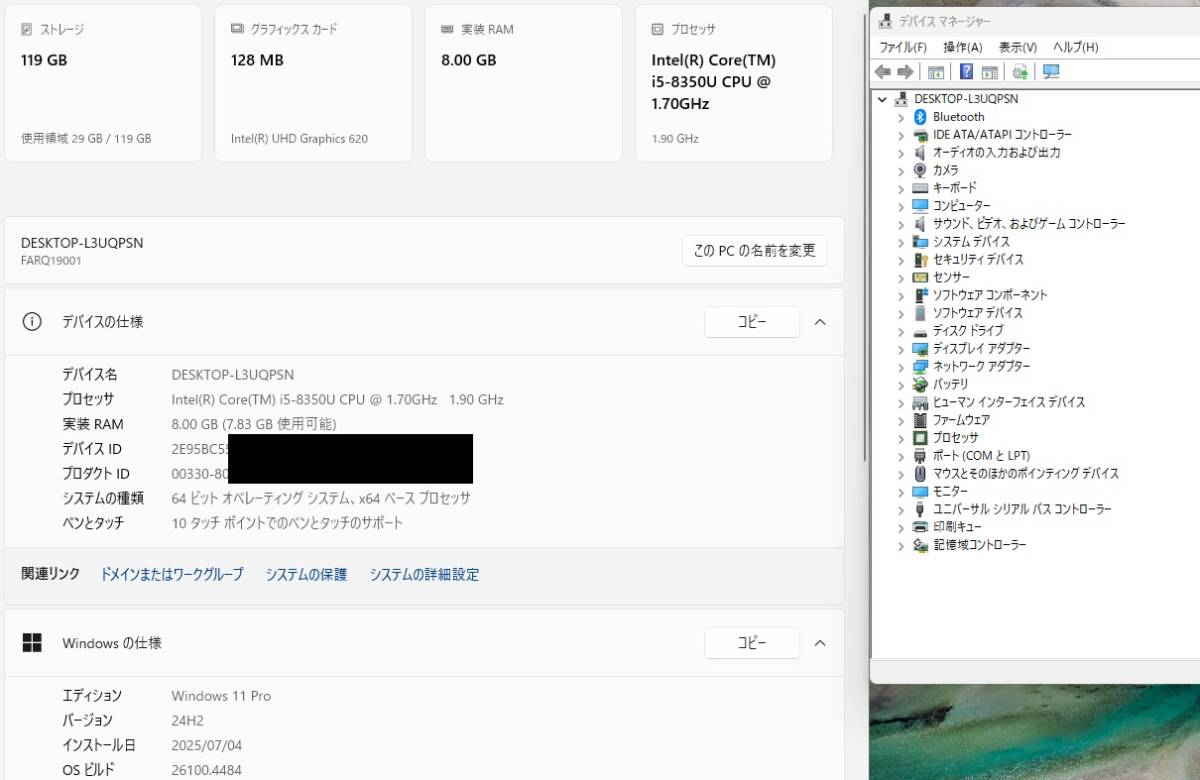Select IDE ATA/ATAPI コントローラー row
Viewport: 1200px width, 780px height.
tap(1002, 135)
